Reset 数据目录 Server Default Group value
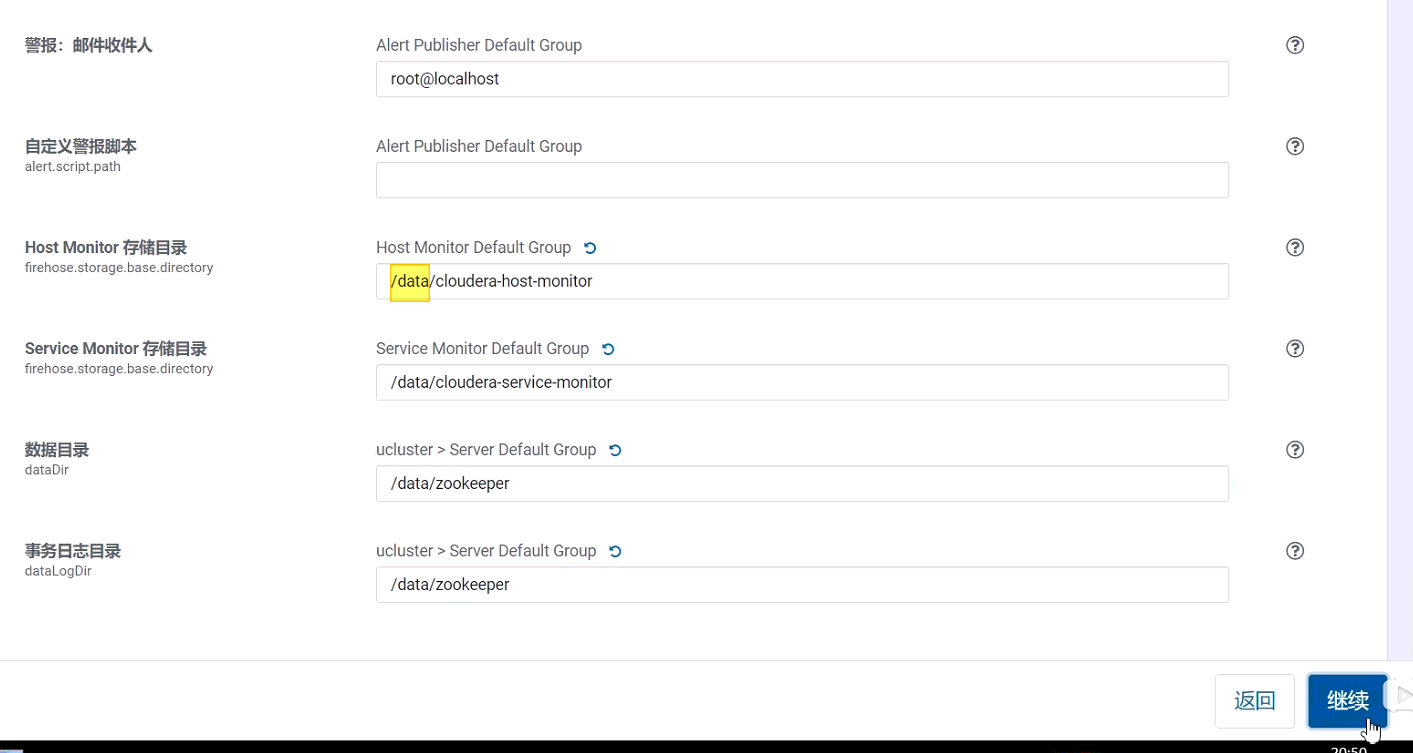This screenshot has height=753, width=1413. click(x=615, y=450)
